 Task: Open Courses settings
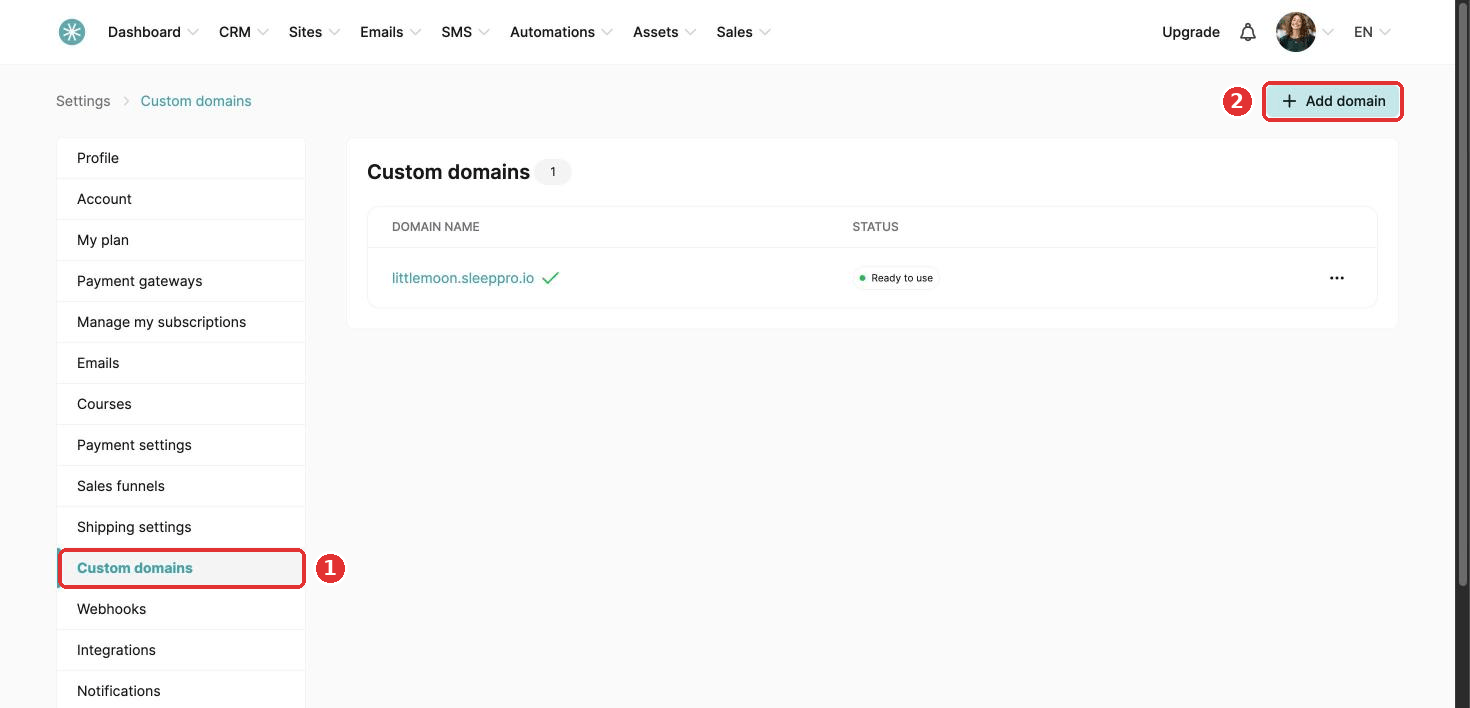[181, 404]
